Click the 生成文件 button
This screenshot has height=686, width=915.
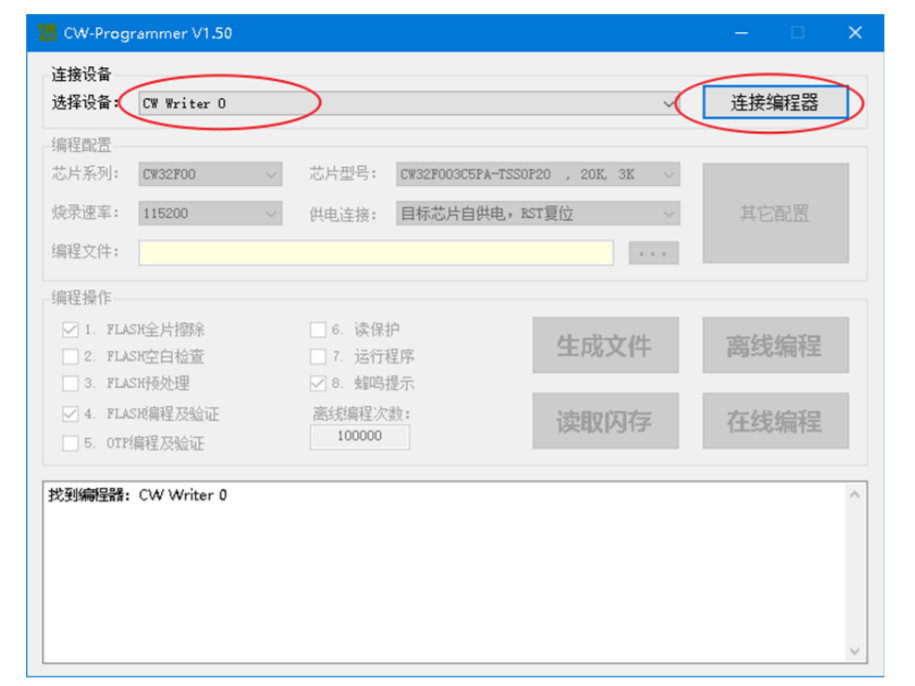605,345
